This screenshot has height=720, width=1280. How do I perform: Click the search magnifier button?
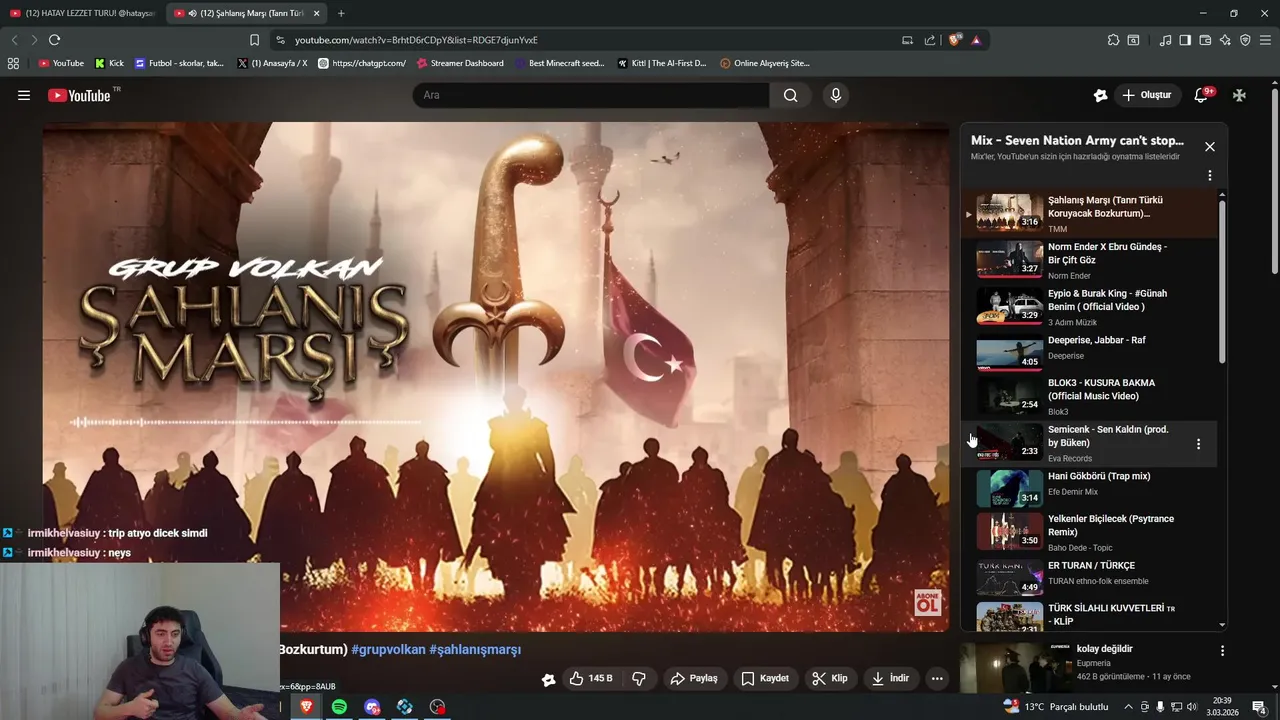click(791, 95)
